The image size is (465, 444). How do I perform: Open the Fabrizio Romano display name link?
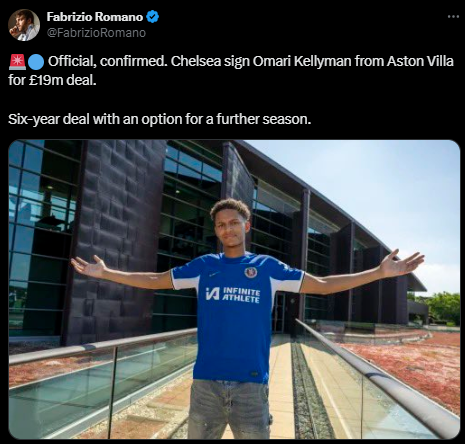click(x=95, y=17)
